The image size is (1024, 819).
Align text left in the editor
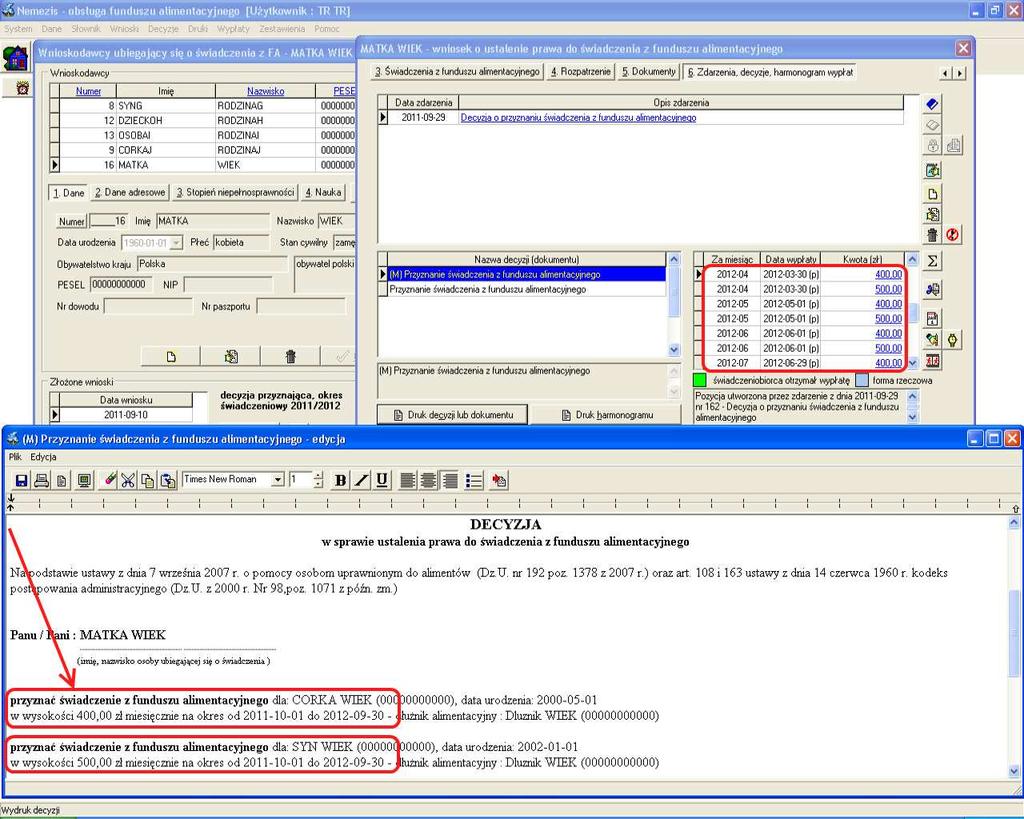[x=408, y=481]
